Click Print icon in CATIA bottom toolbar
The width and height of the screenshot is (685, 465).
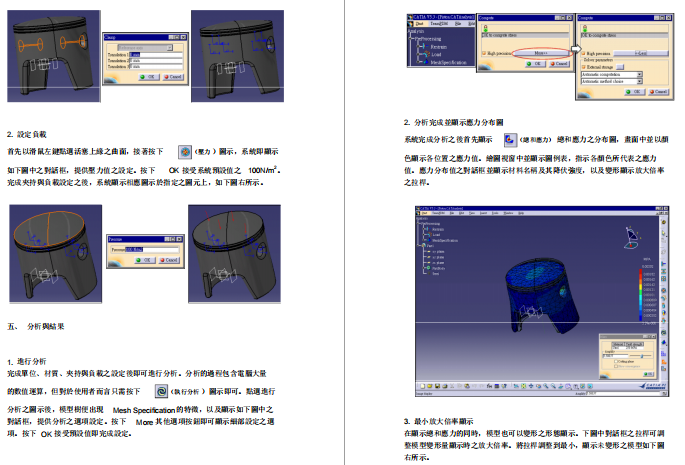[x=445, y=386]
